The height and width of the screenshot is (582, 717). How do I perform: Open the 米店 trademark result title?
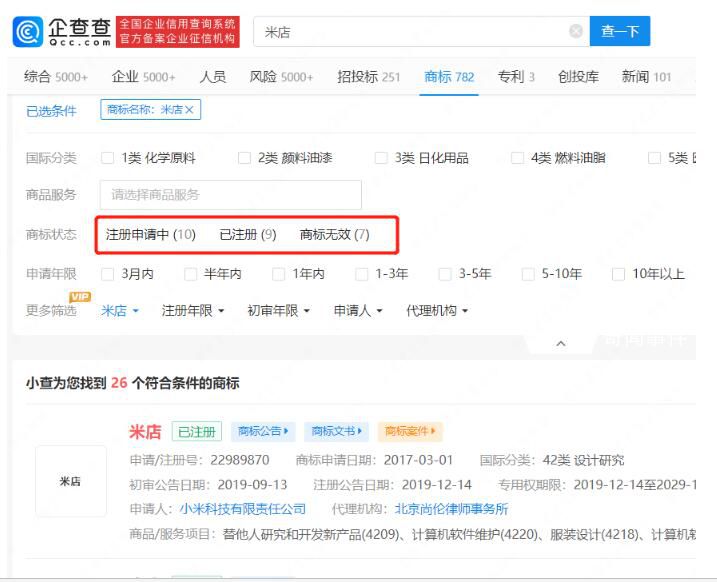(145, 432)
